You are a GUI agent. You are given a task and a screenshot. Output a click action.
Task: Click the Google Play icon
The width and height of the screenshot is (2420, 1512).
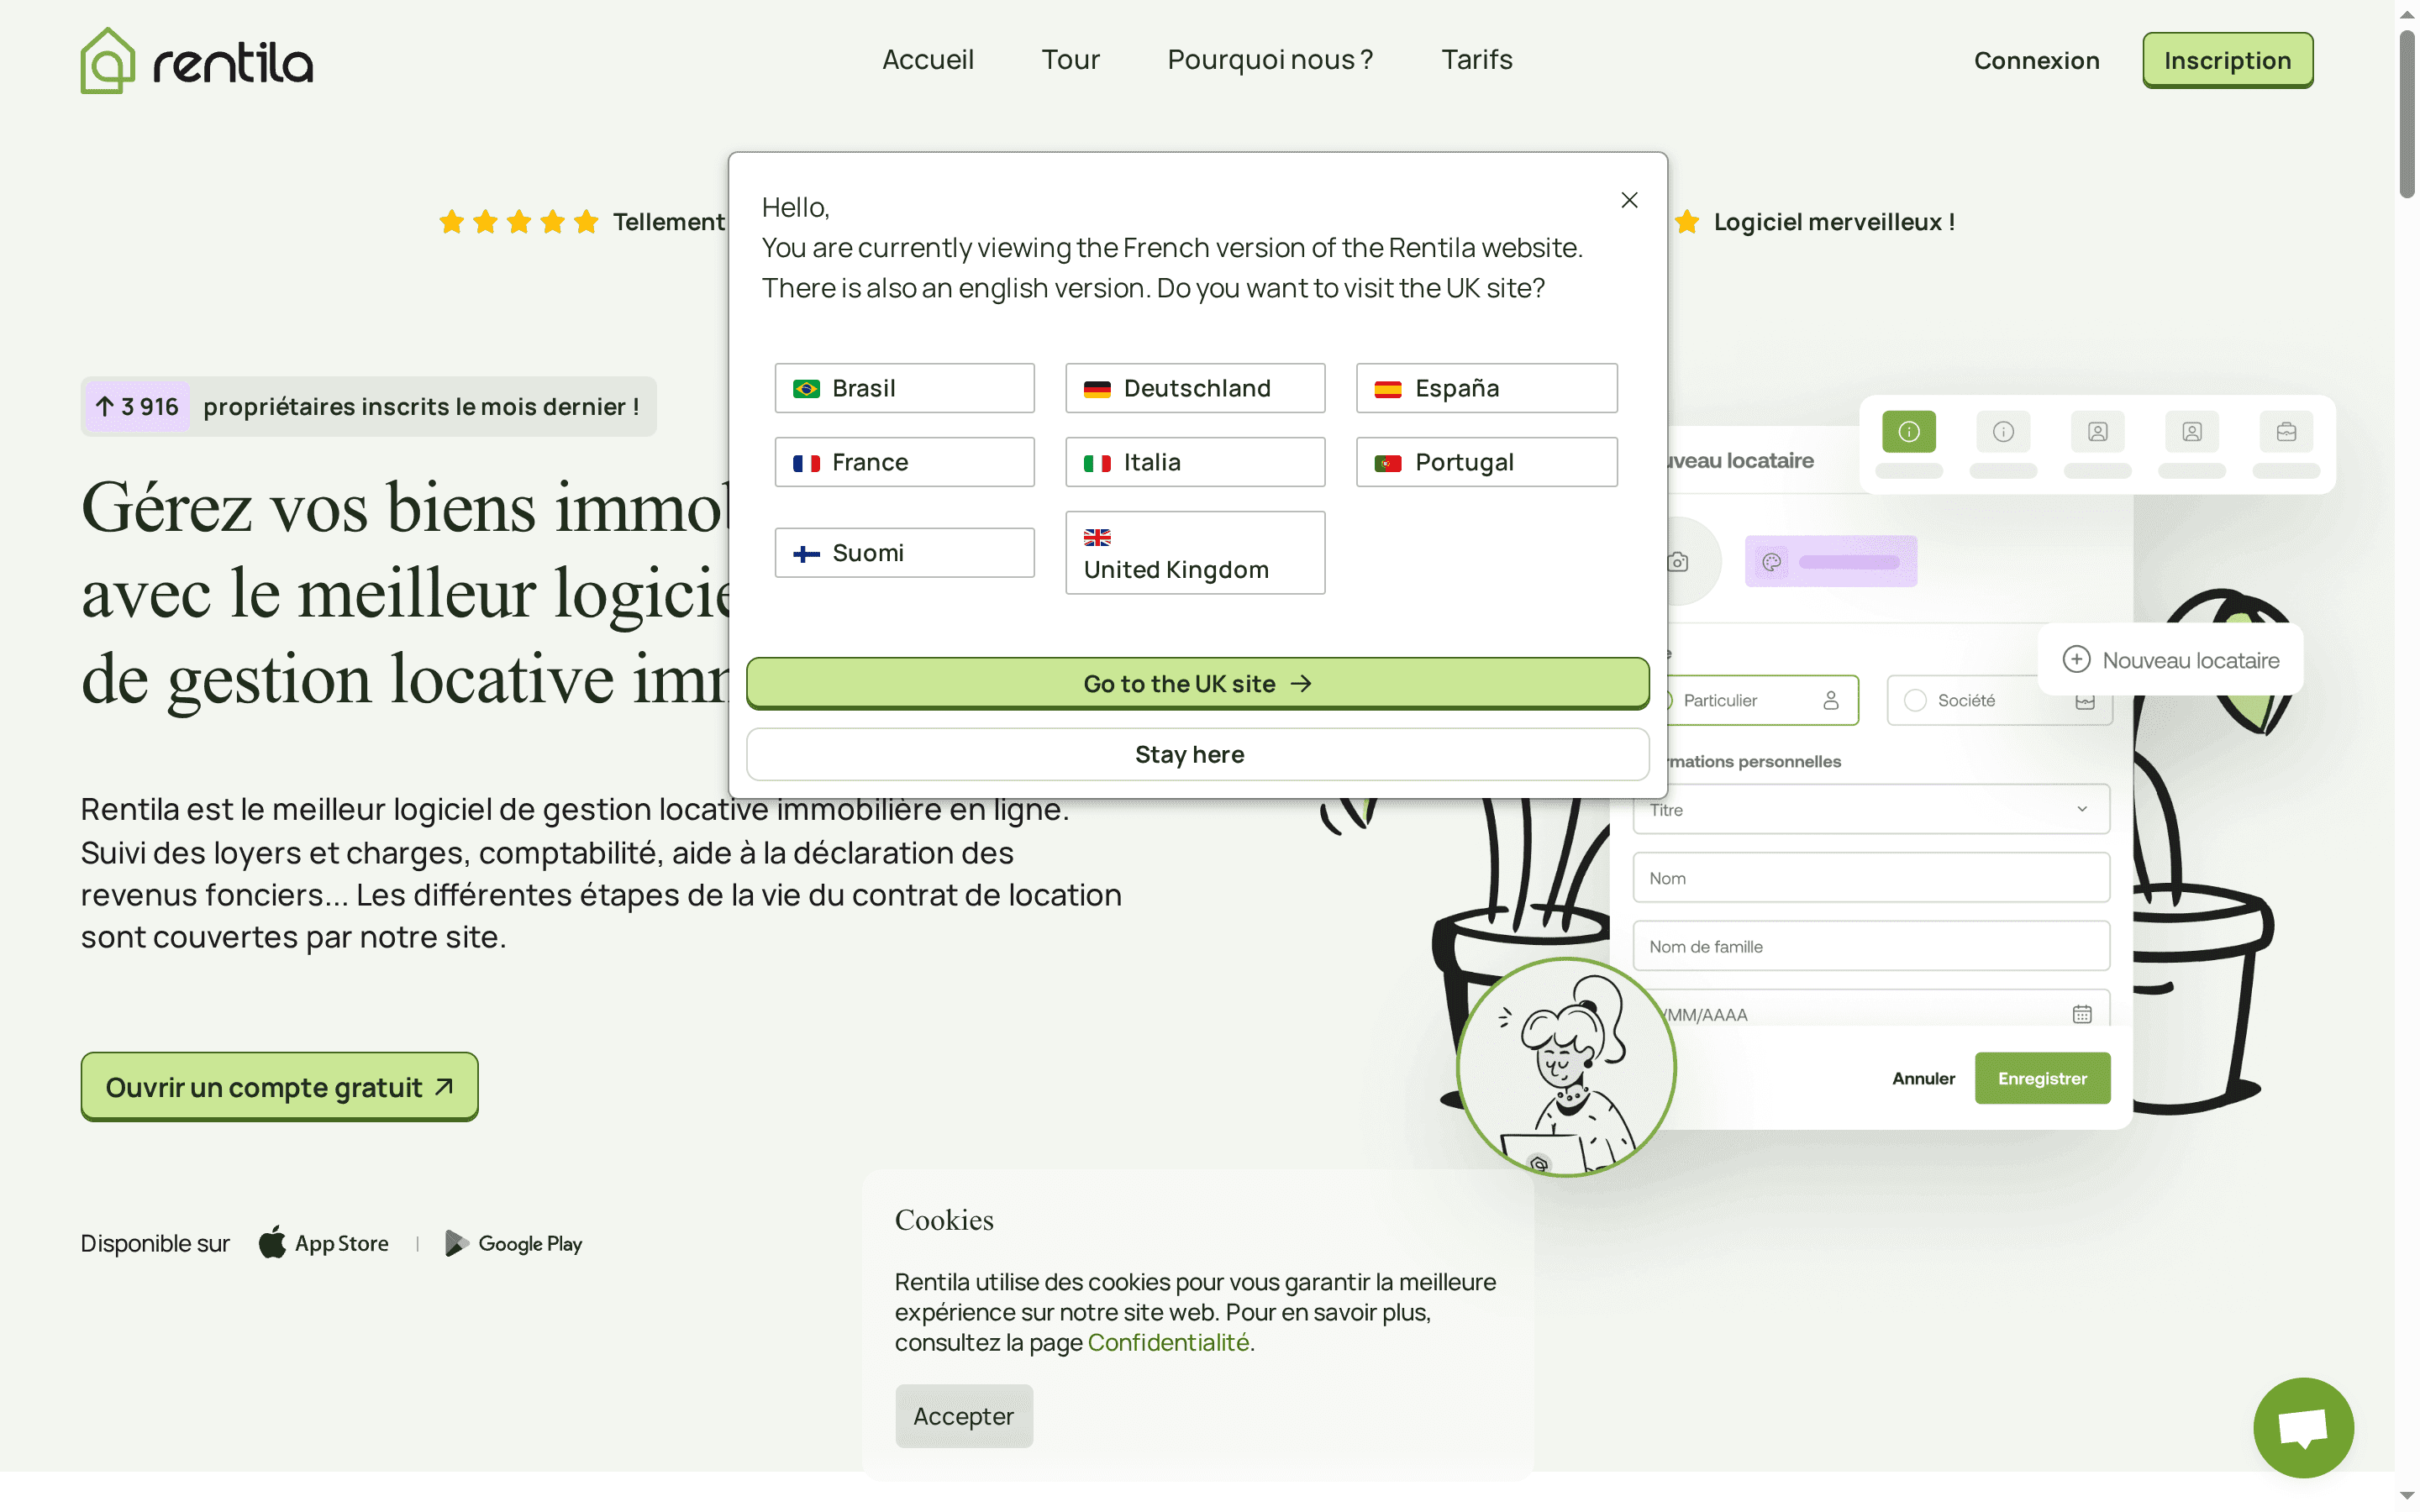click(x=458, y=1243)
